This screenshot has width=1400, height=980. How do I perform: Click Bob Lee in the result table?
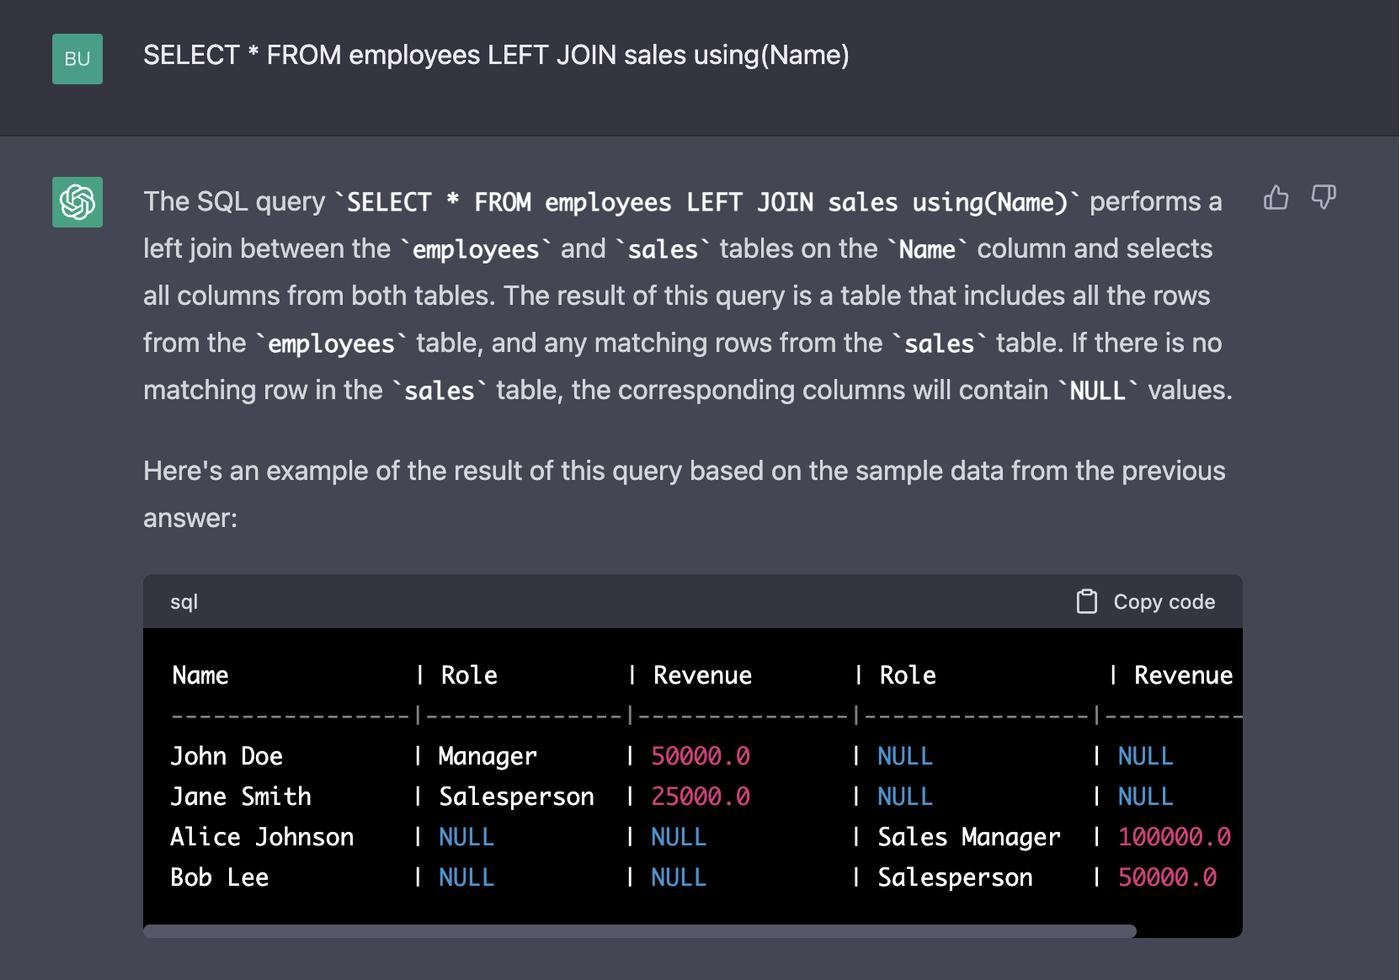tap(219, 878)
